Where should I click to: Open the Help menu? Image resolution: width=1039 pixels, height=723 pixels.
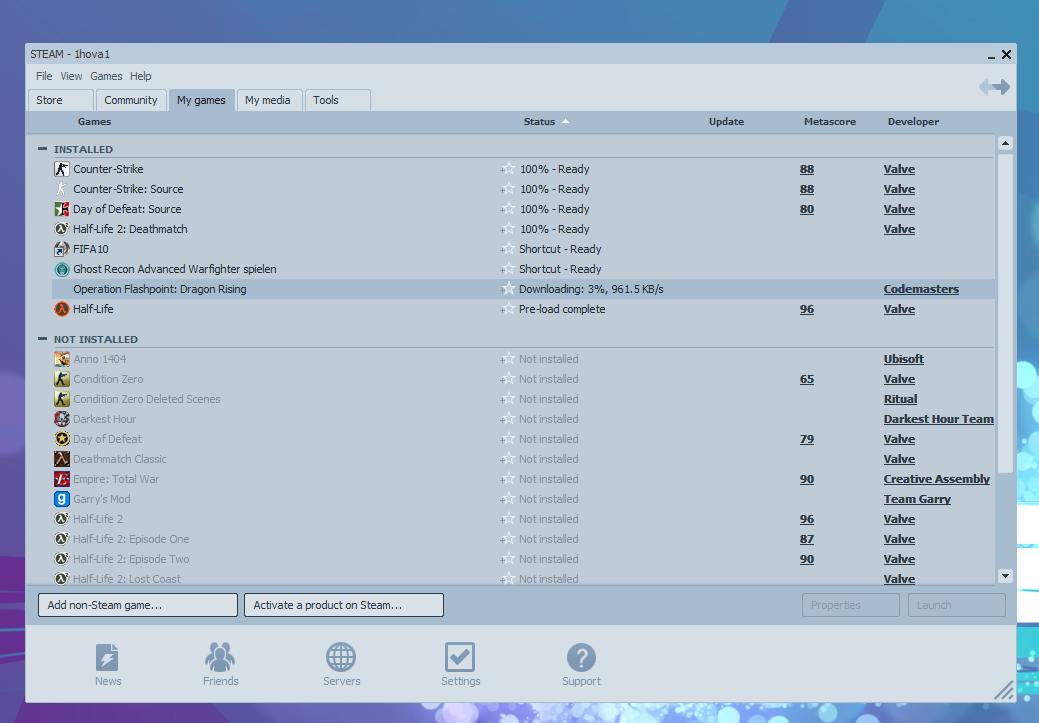[140, 76]
